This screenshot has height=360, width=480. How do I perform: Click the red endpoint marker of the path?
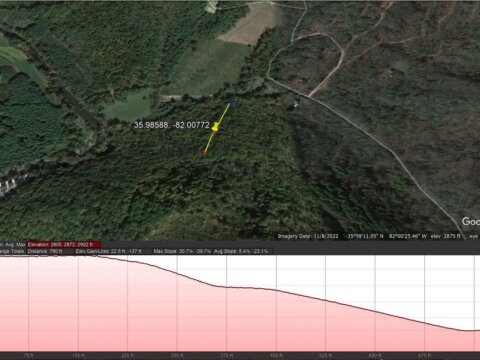pyautogui.click(x=204, y=154)
